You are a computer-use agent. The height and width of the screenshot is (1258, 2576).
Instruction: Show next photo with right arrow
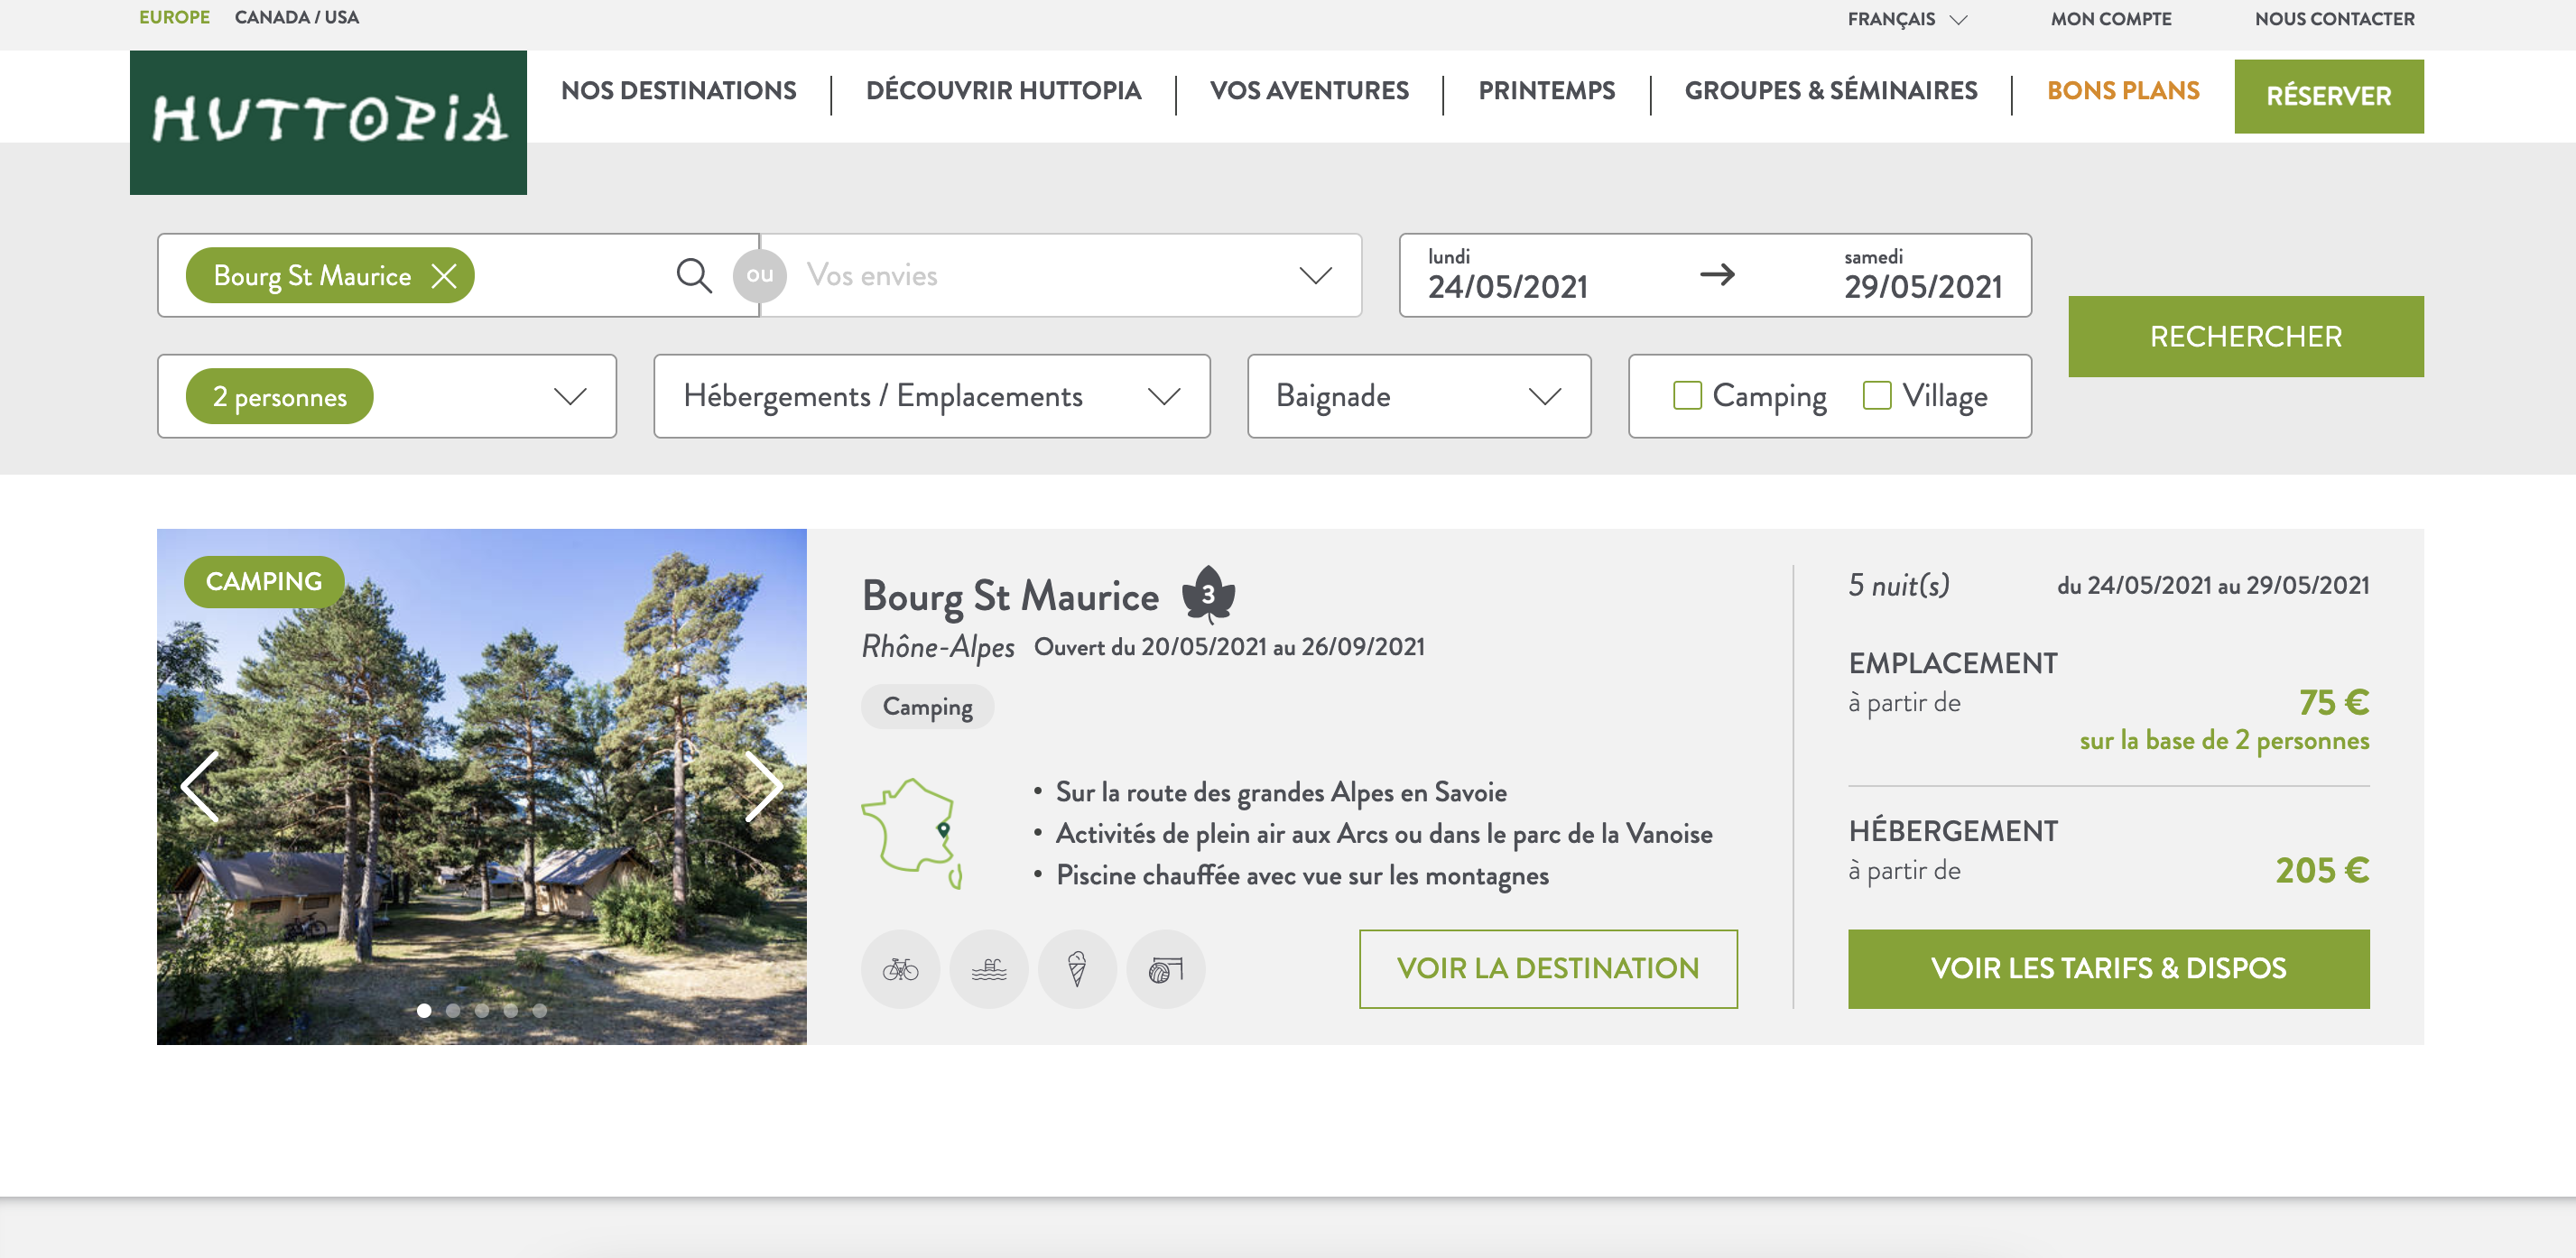tap(764, 787)
